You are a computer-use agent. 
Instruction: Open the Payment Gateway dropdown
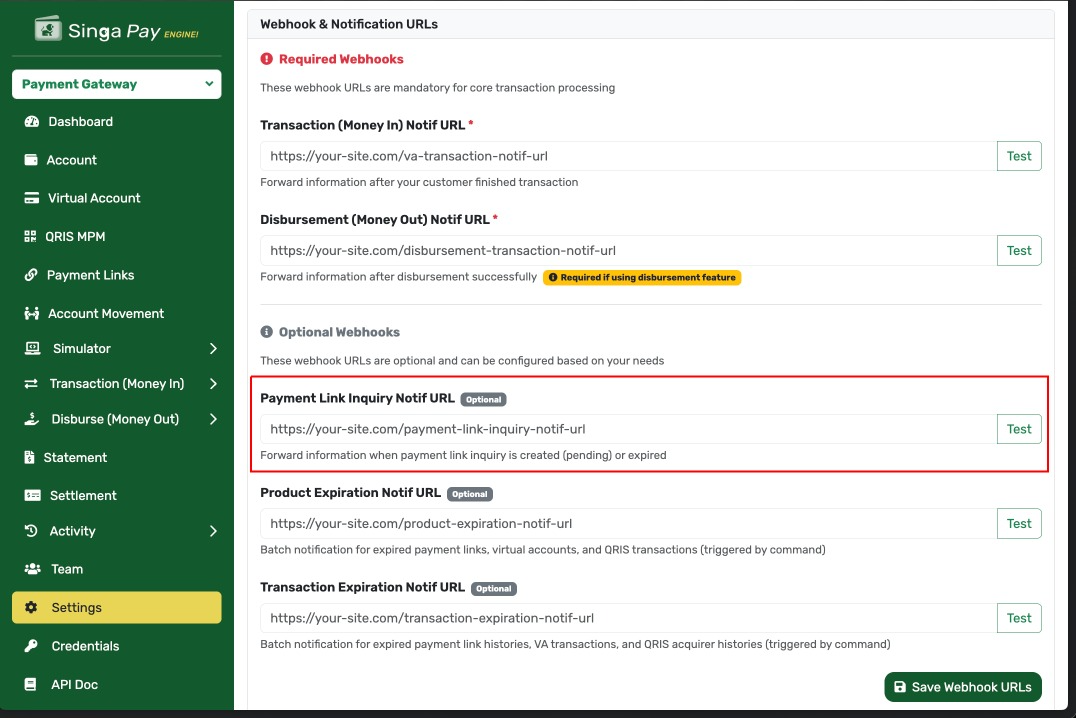pyautogui.click(x=116, y=83)
